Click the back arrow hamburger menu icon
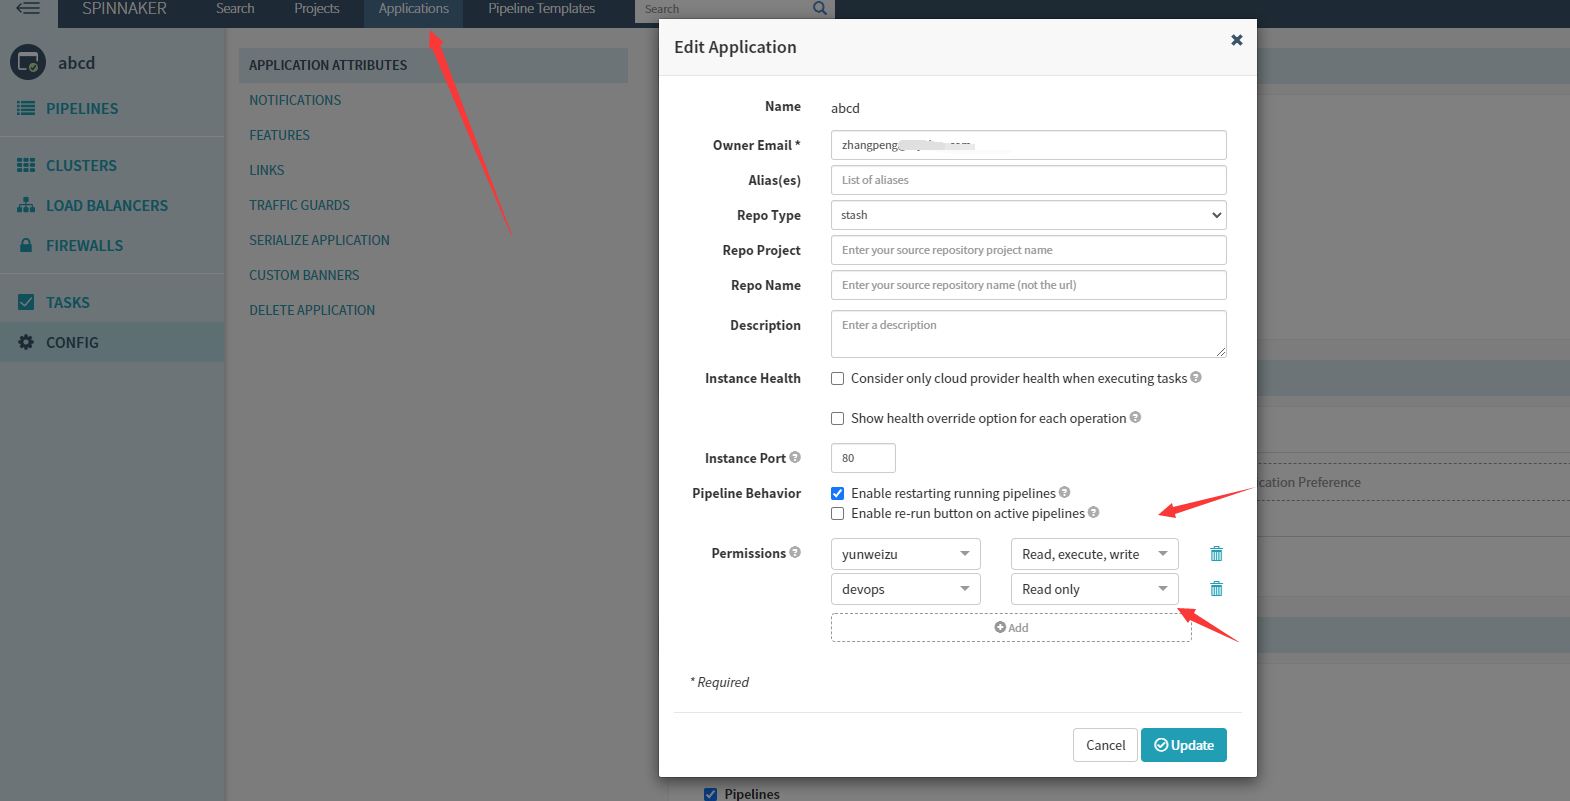 [x=28, y=8]
